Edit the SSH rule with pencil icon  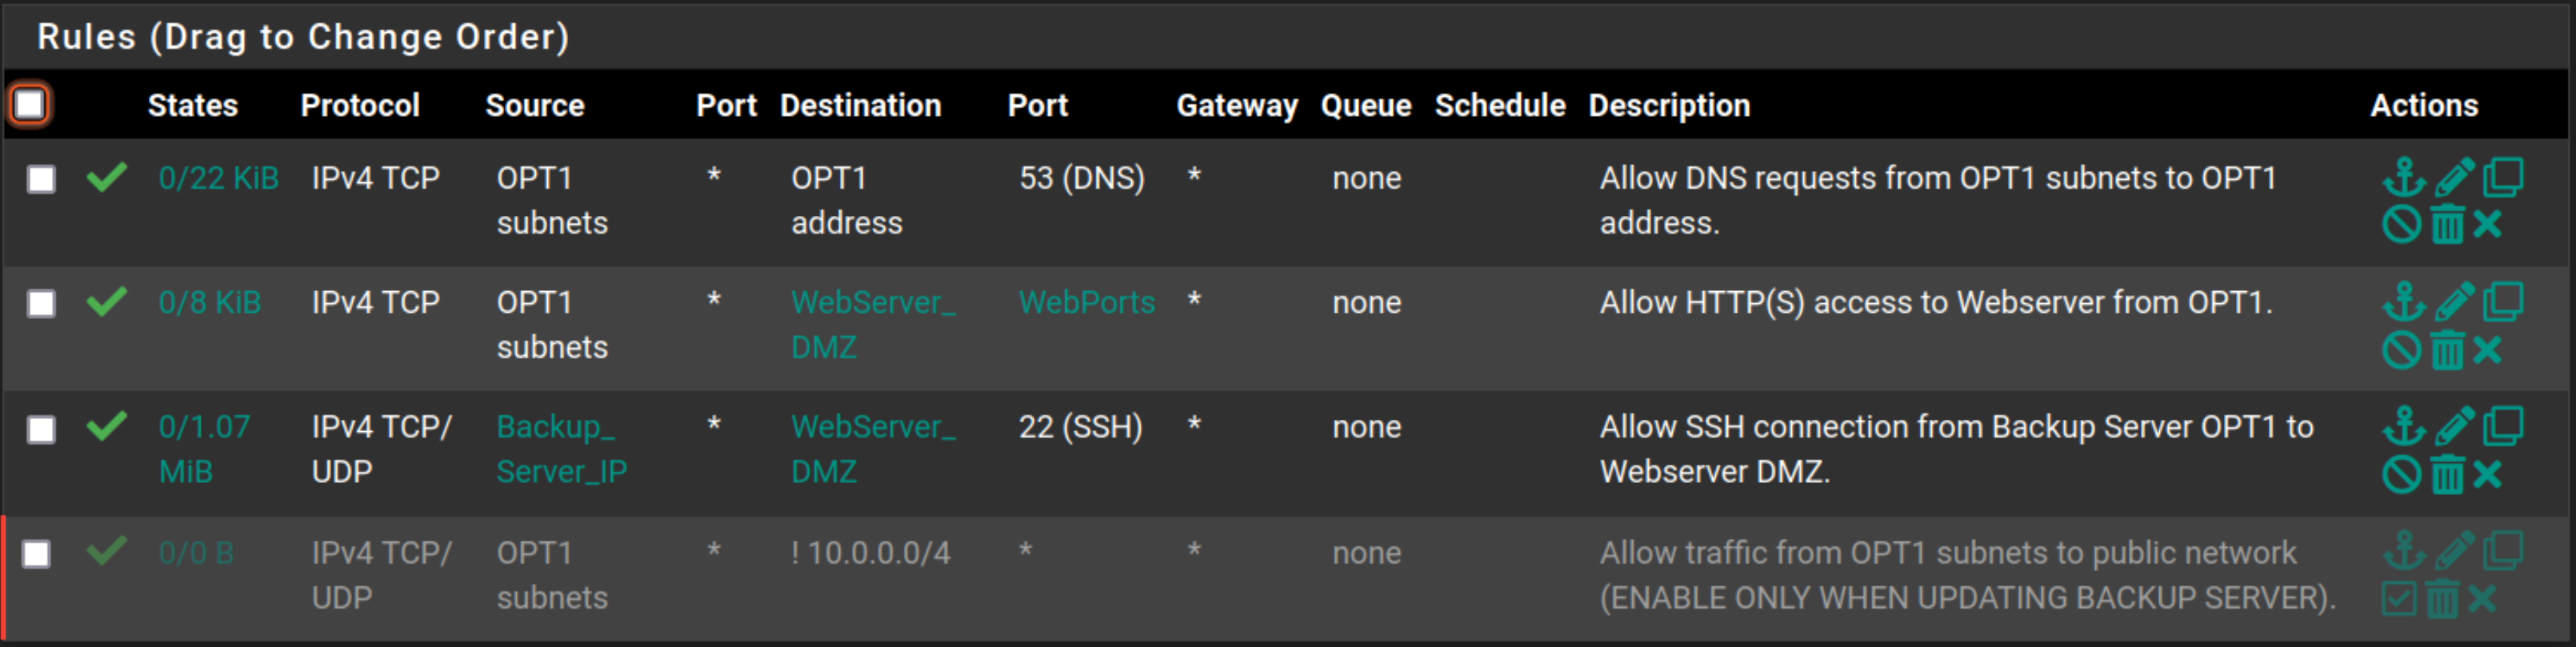click(2454, 426)
